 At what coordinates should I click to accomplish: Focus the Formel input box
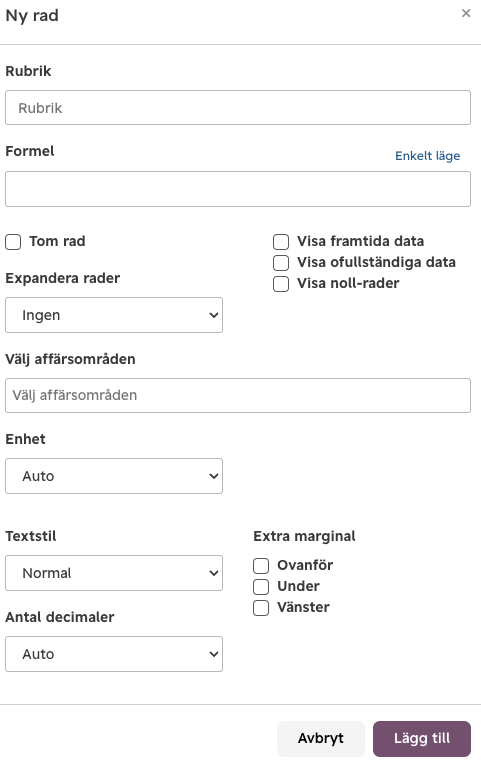coord(238,189)
